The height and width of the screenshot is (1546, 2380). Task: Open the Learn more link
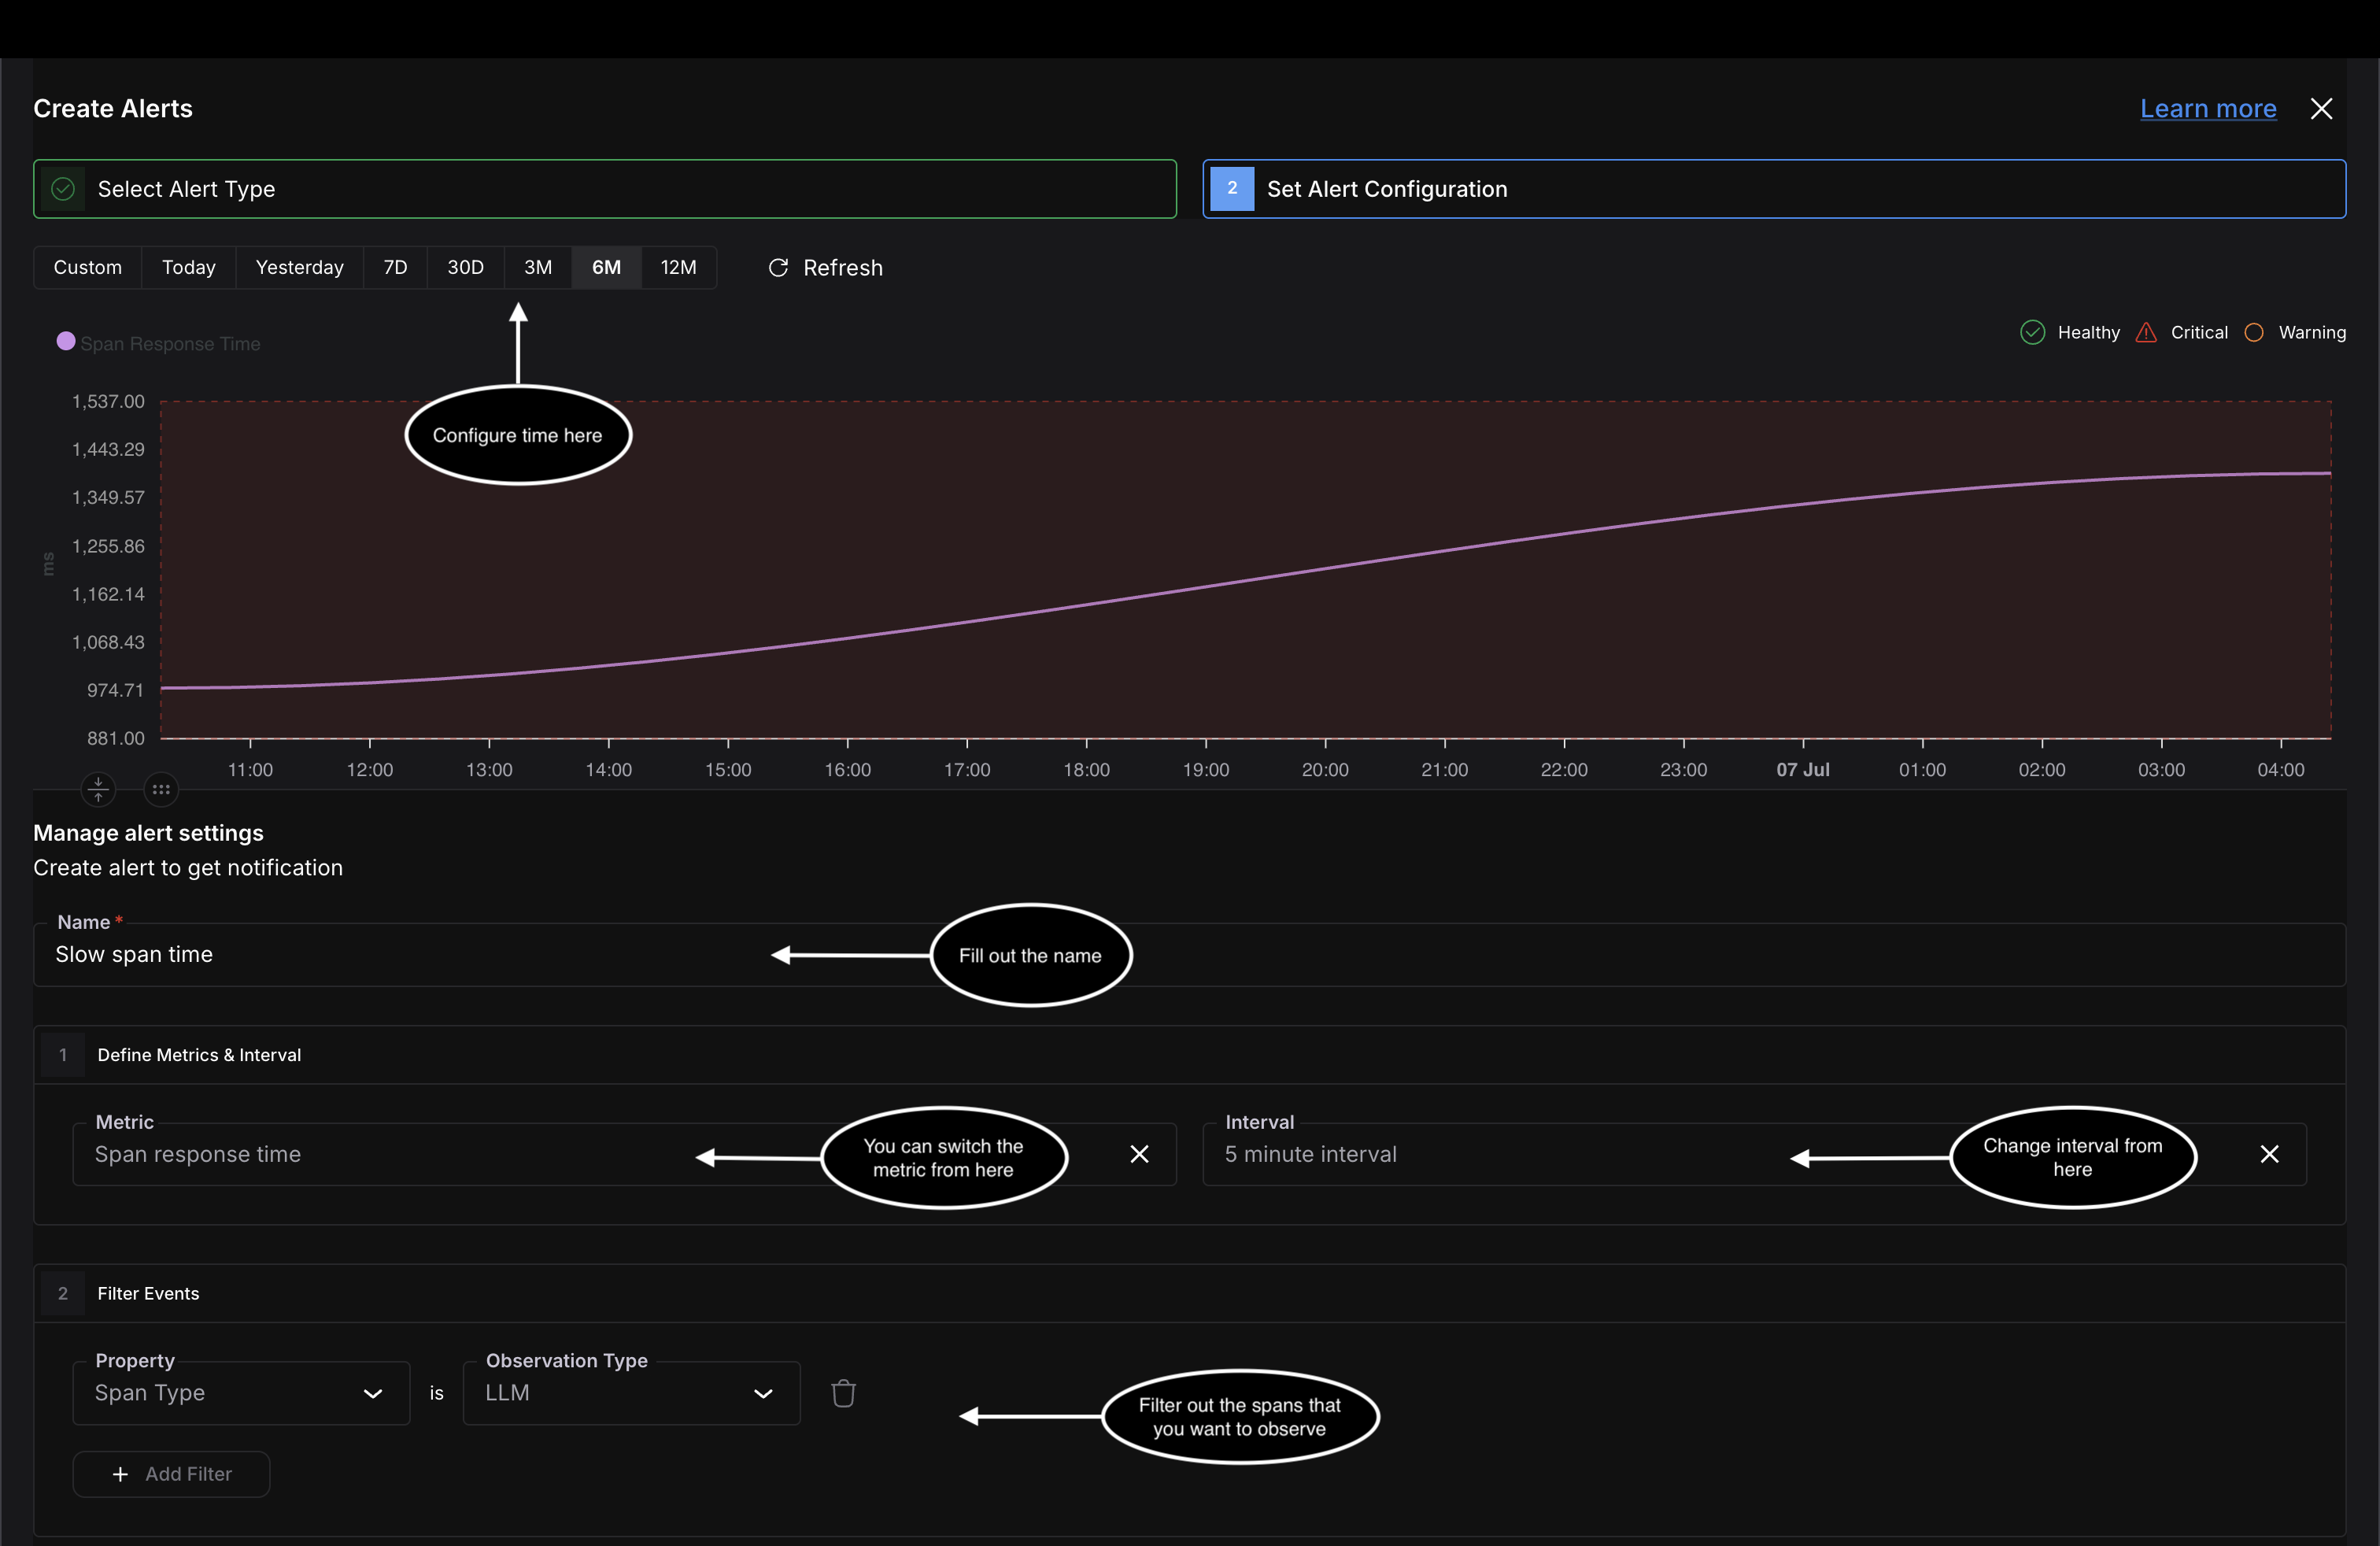coord(2208,109)
